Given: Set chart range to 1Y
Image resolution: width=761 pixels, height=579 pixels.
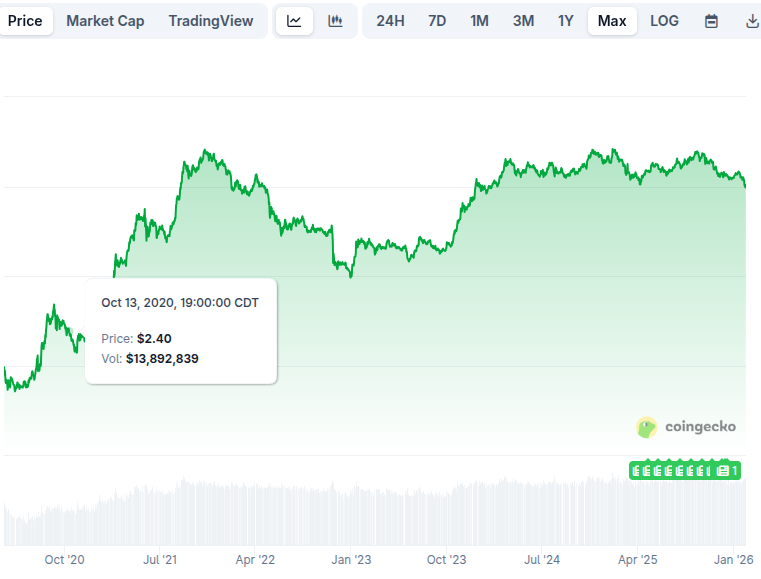Looking at the screenshot, I should point(565,21).
